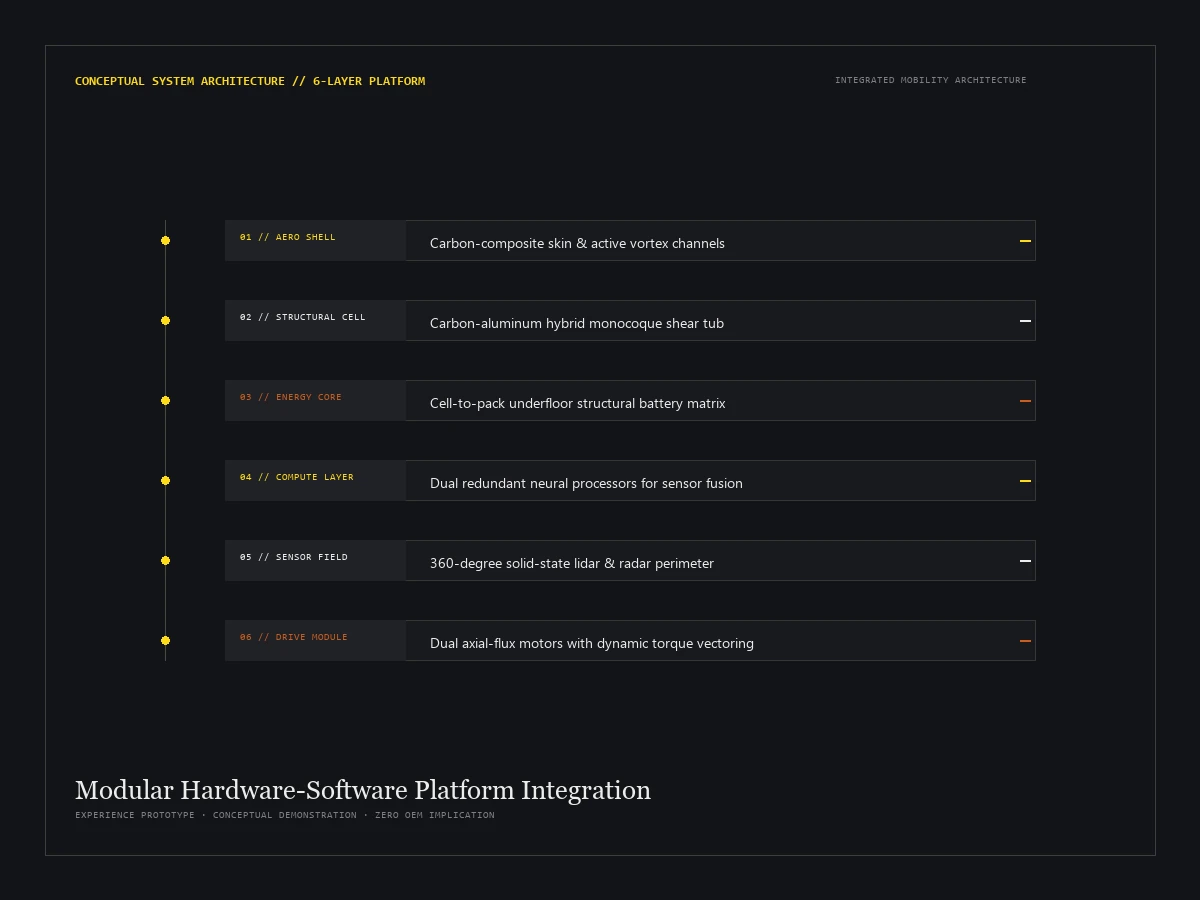The width and height of the screenshot is (1200, 900).
Task: Collapse the Drive Module layer row
Action: coord(1025,641)
